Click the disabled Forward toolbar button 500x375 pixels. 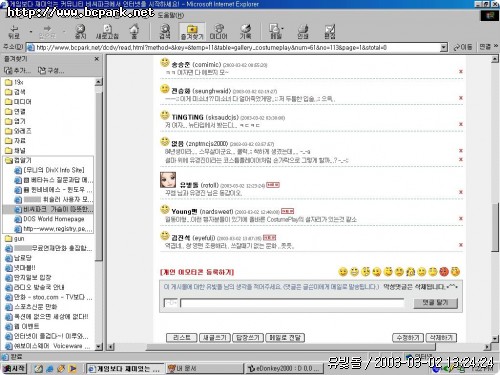(x=47, y=32)
